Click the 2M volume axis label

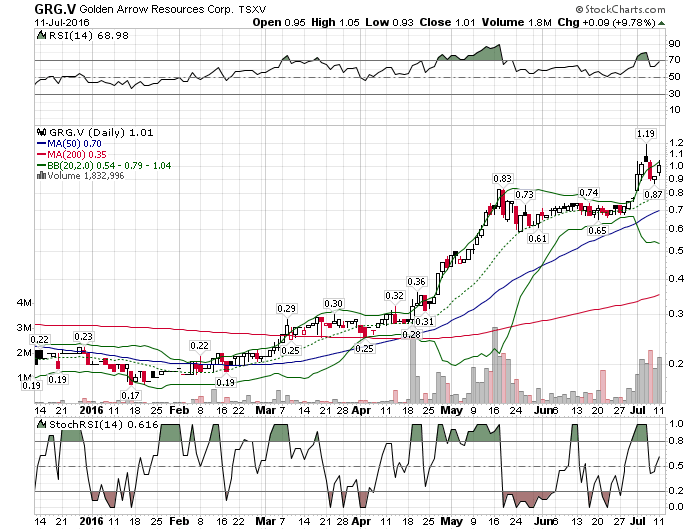24,353
